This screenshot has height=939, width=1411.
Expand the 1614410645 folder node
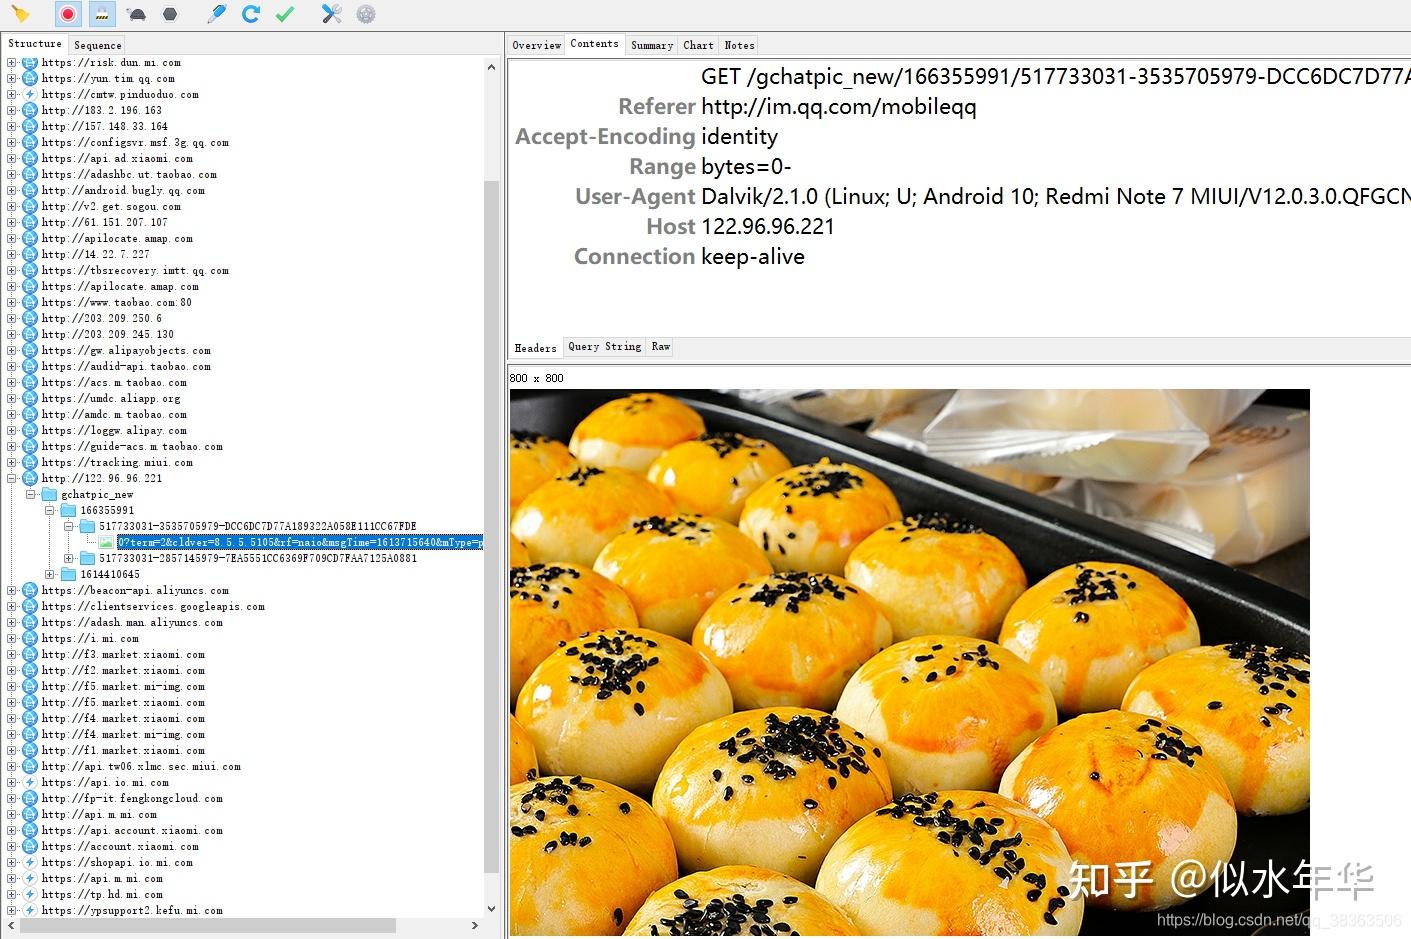(50, 574)
